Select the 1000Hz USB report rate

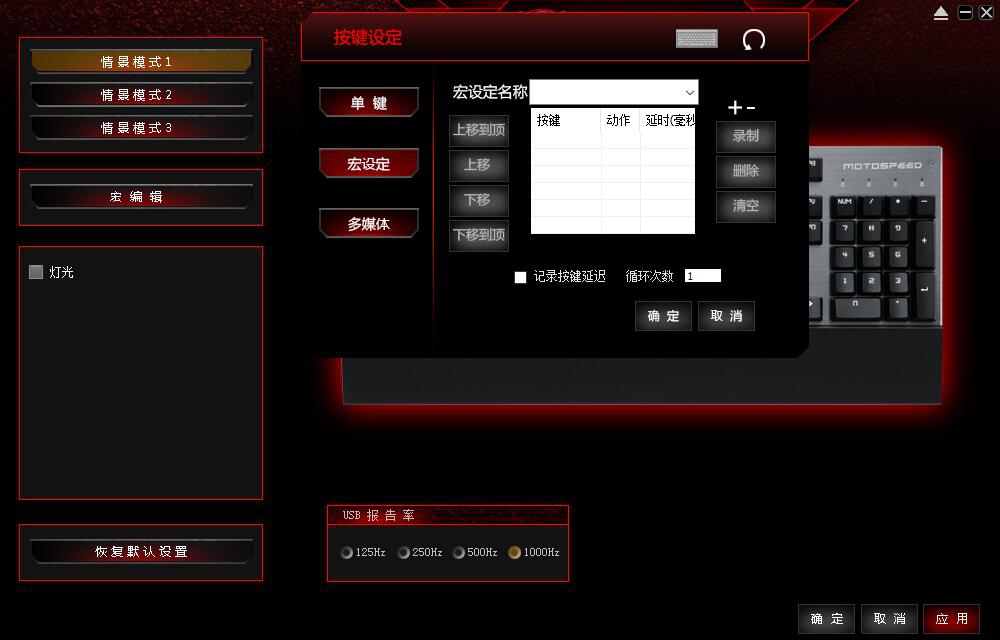515,553
